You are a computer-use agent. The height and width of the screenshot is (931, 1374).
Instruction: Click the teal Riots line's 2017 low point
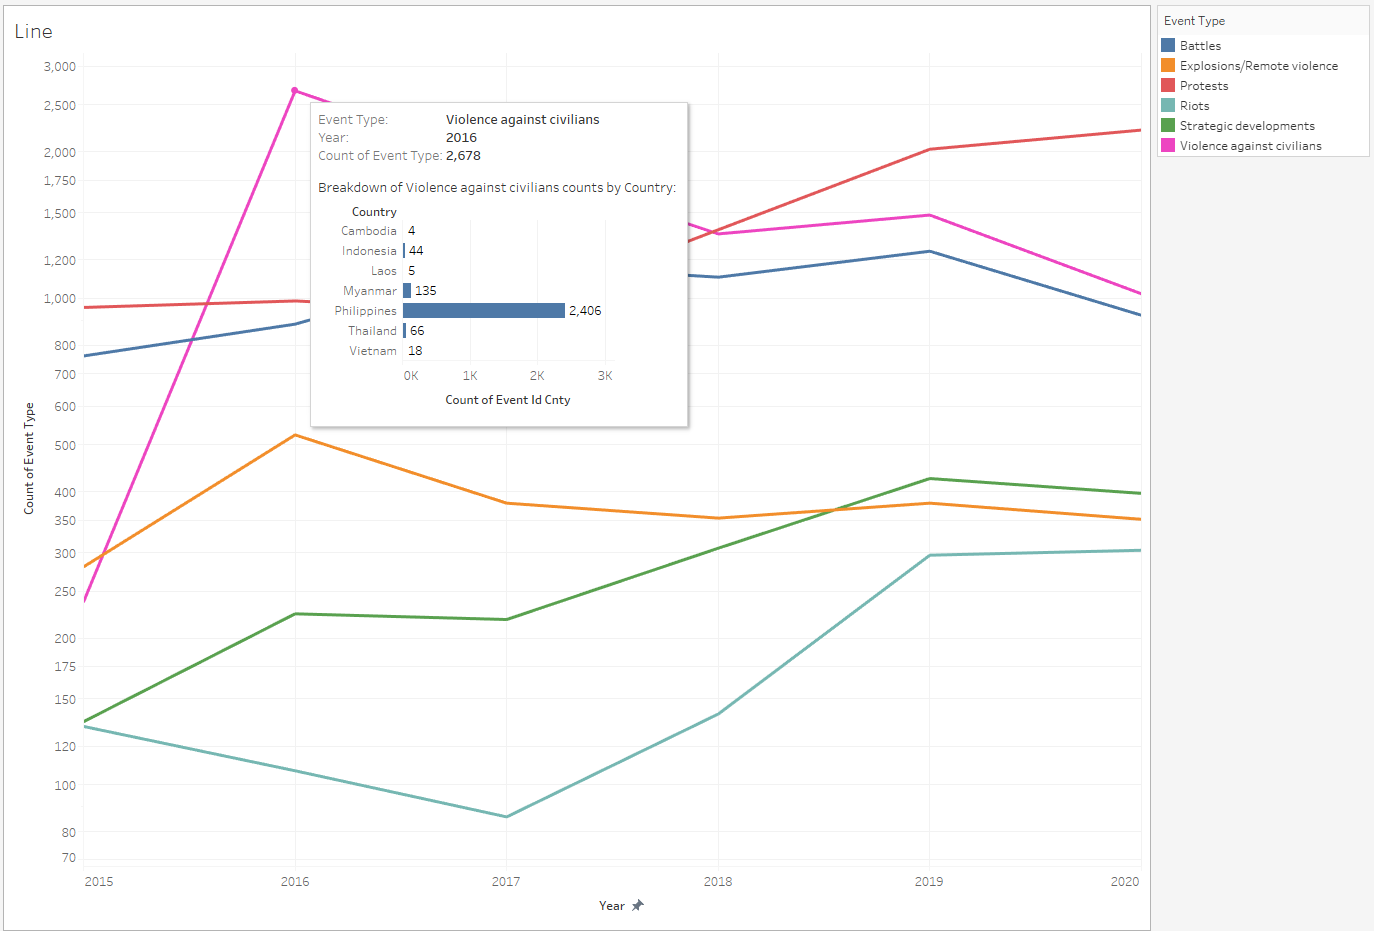tap(507, 817)
